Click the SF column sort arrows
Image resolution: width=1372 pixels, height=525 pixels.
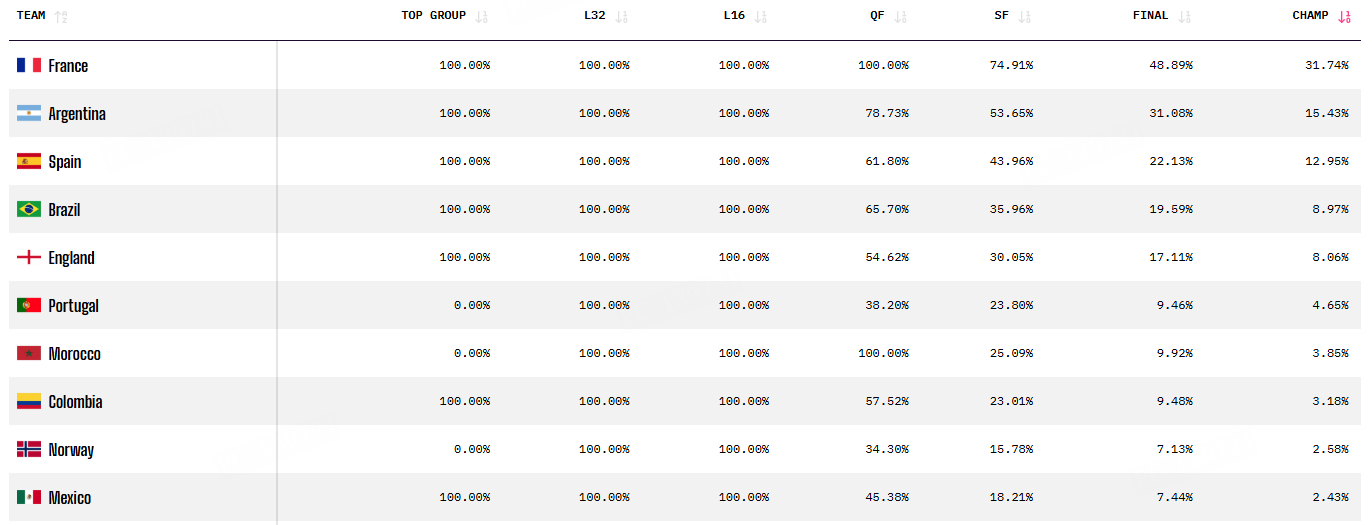tap(1025, 17)
